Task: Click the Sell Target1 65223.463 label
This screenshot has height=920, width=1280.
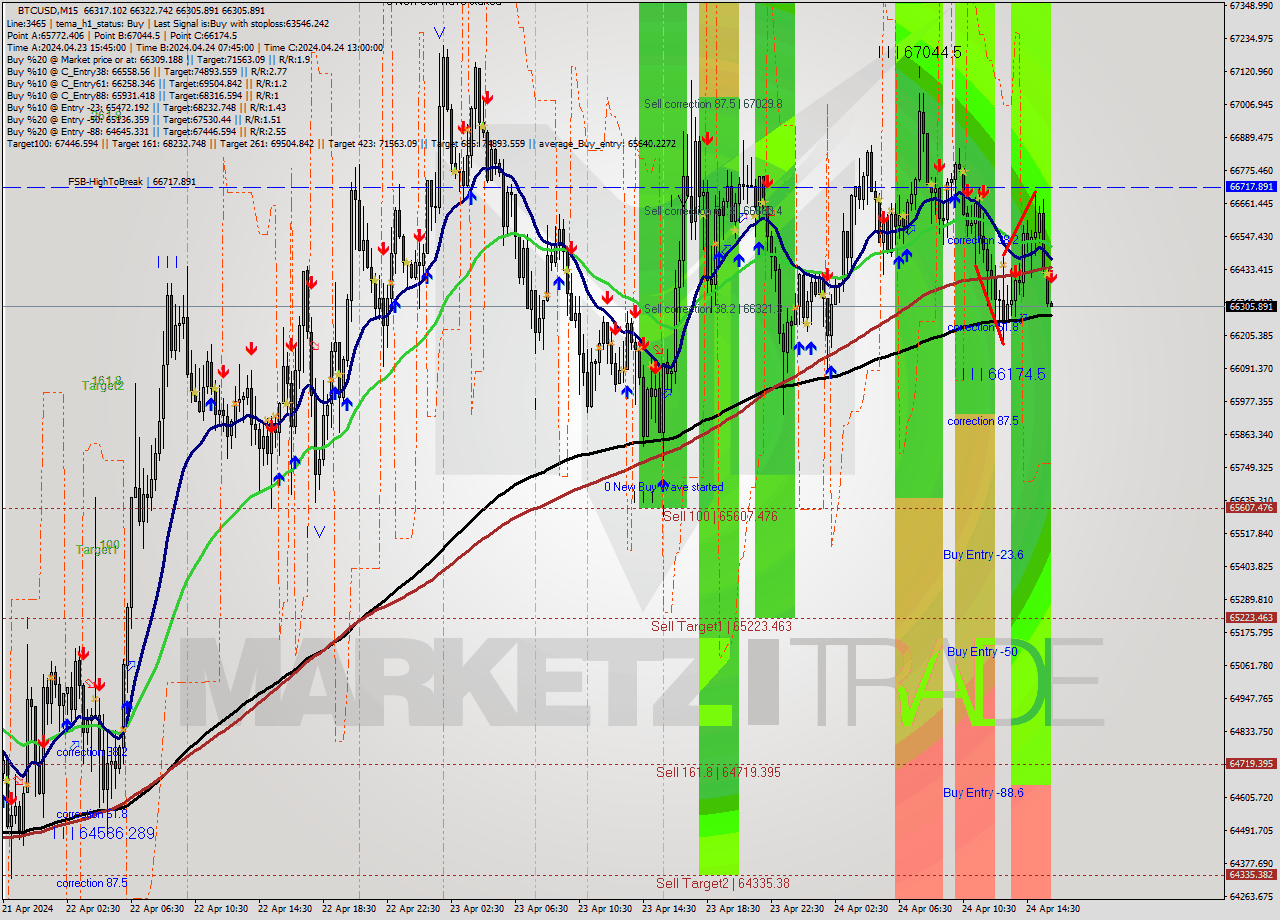Action: point(720,627)
